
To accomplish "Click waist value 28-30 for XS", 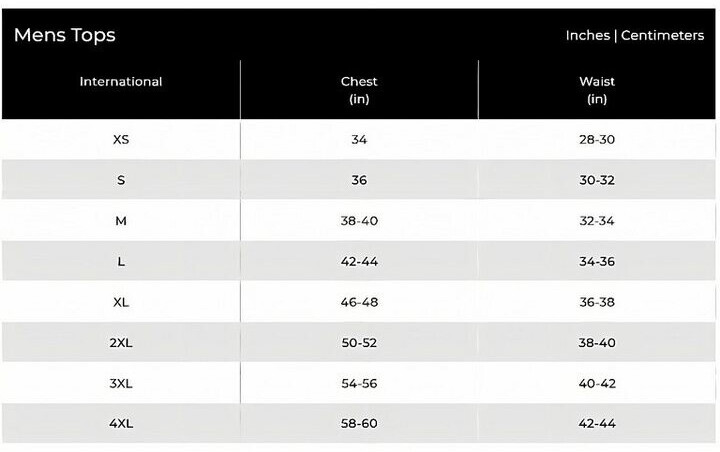I will [x=597, y=140].
